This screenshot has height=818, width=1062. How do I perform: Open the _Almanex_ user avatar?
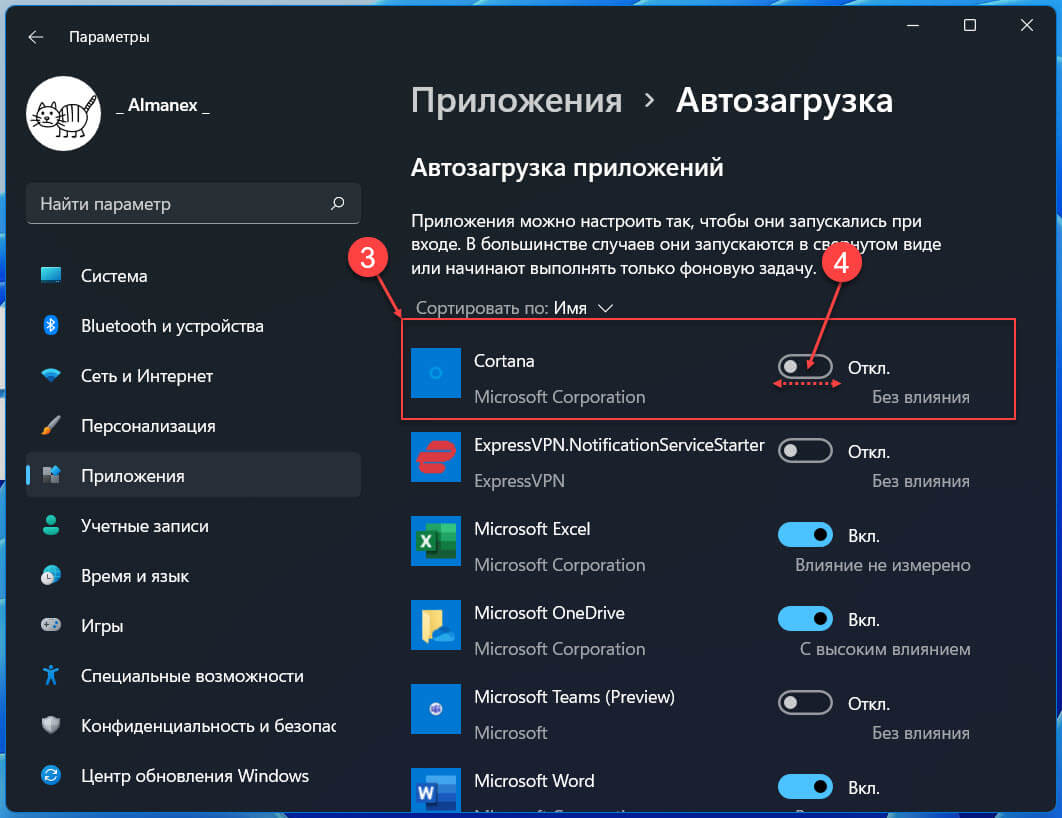pyautogui.click(x=64, y=113)
